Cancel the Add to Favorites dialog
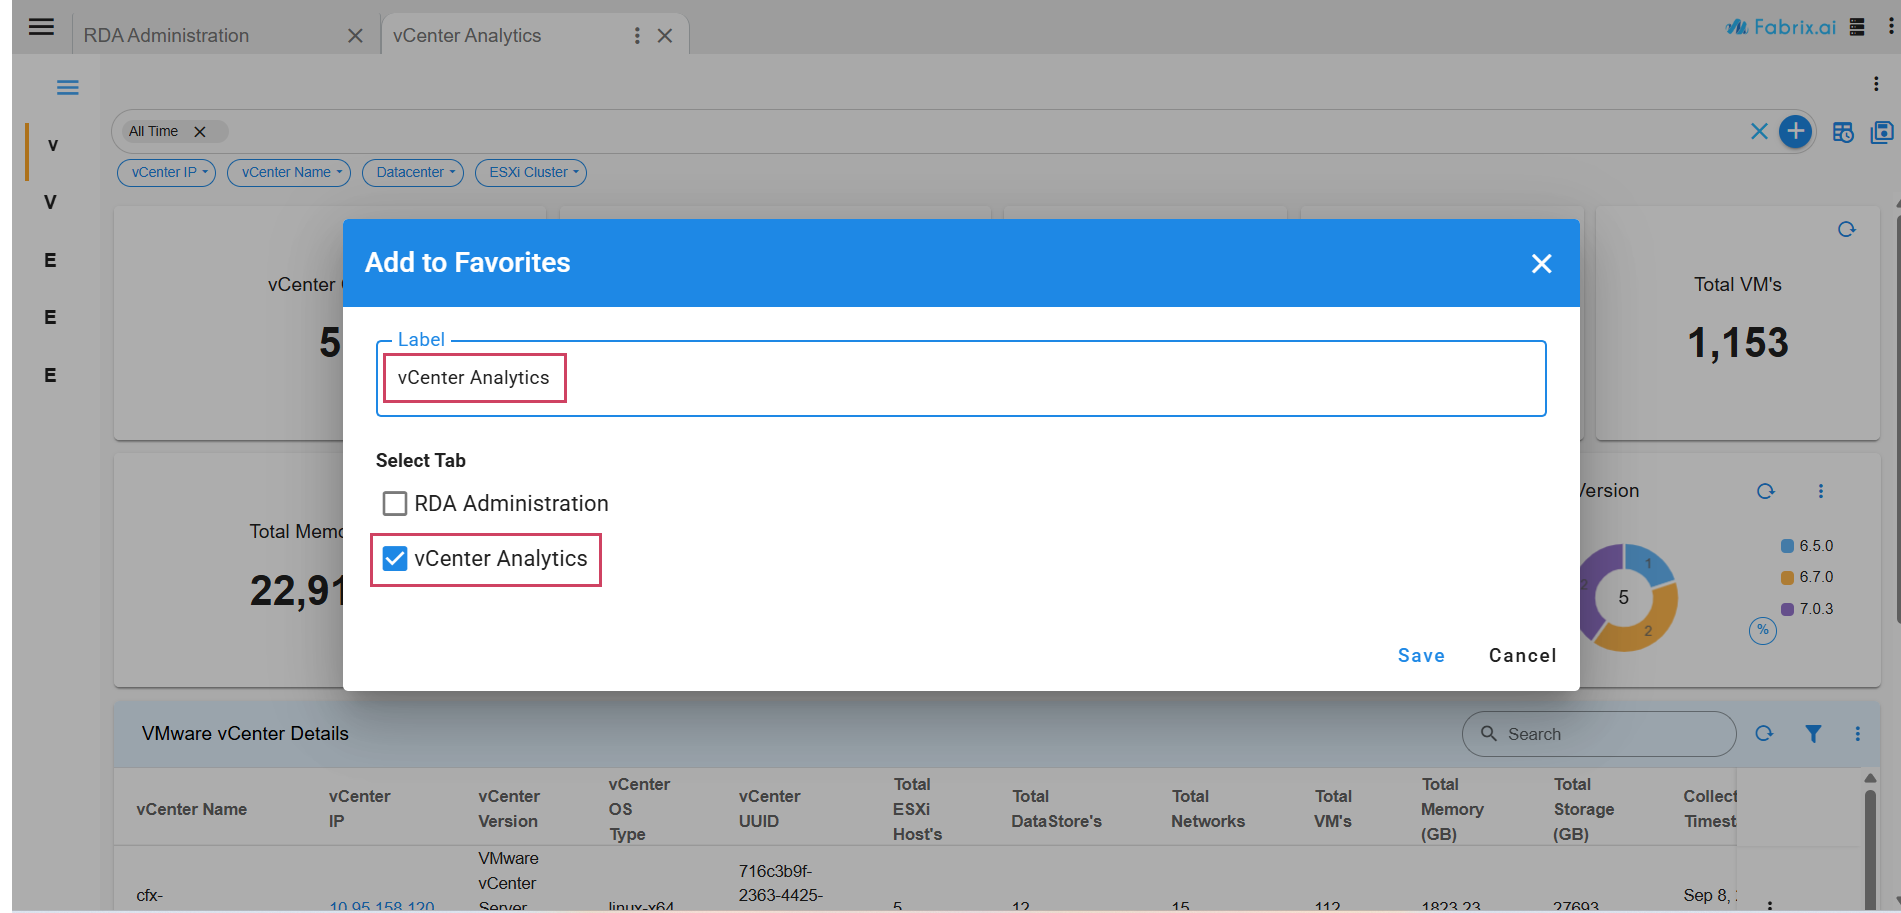The image size is (1901, 913). pyautogui.click(x=1522, y=655)
